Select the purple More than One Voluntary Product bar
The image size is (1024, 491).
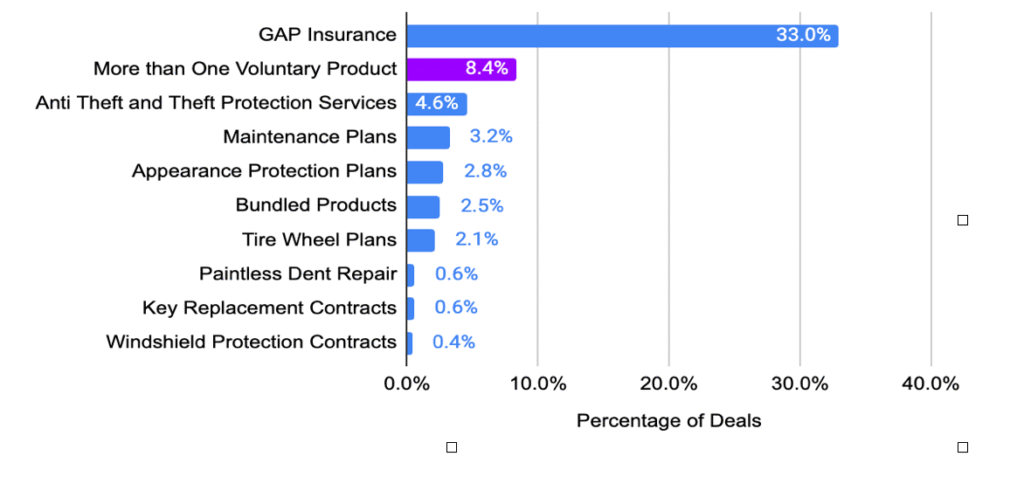pos(461,69)
